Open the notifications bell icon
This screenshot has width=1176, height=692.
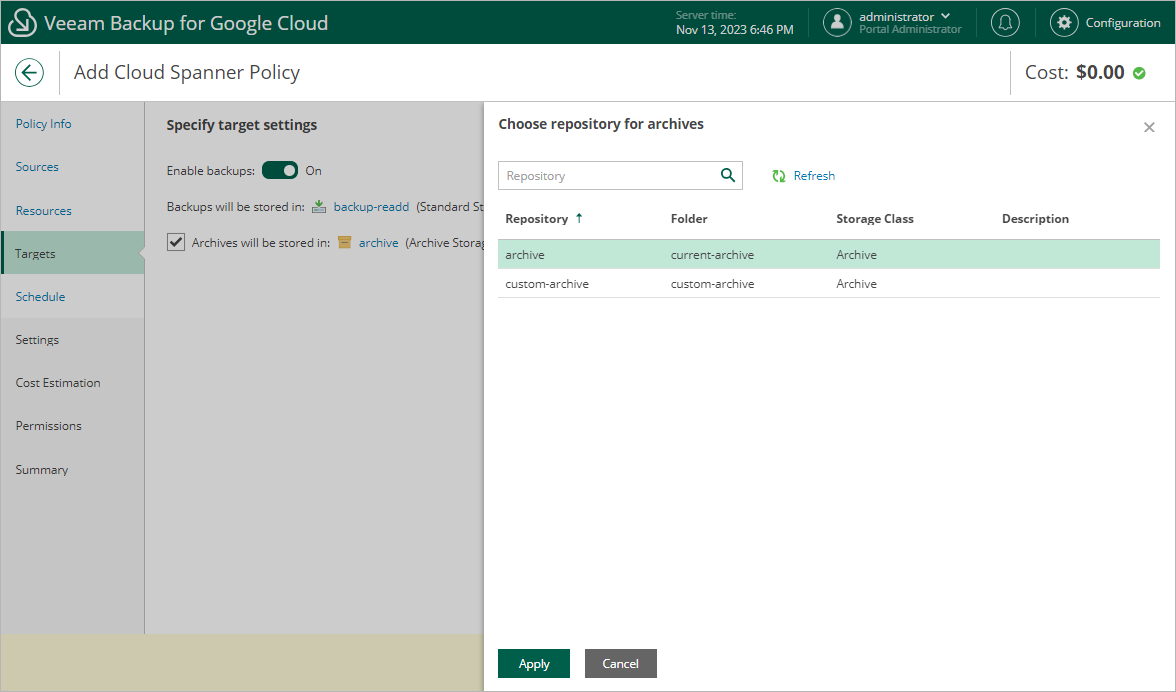click(1005, 22)
